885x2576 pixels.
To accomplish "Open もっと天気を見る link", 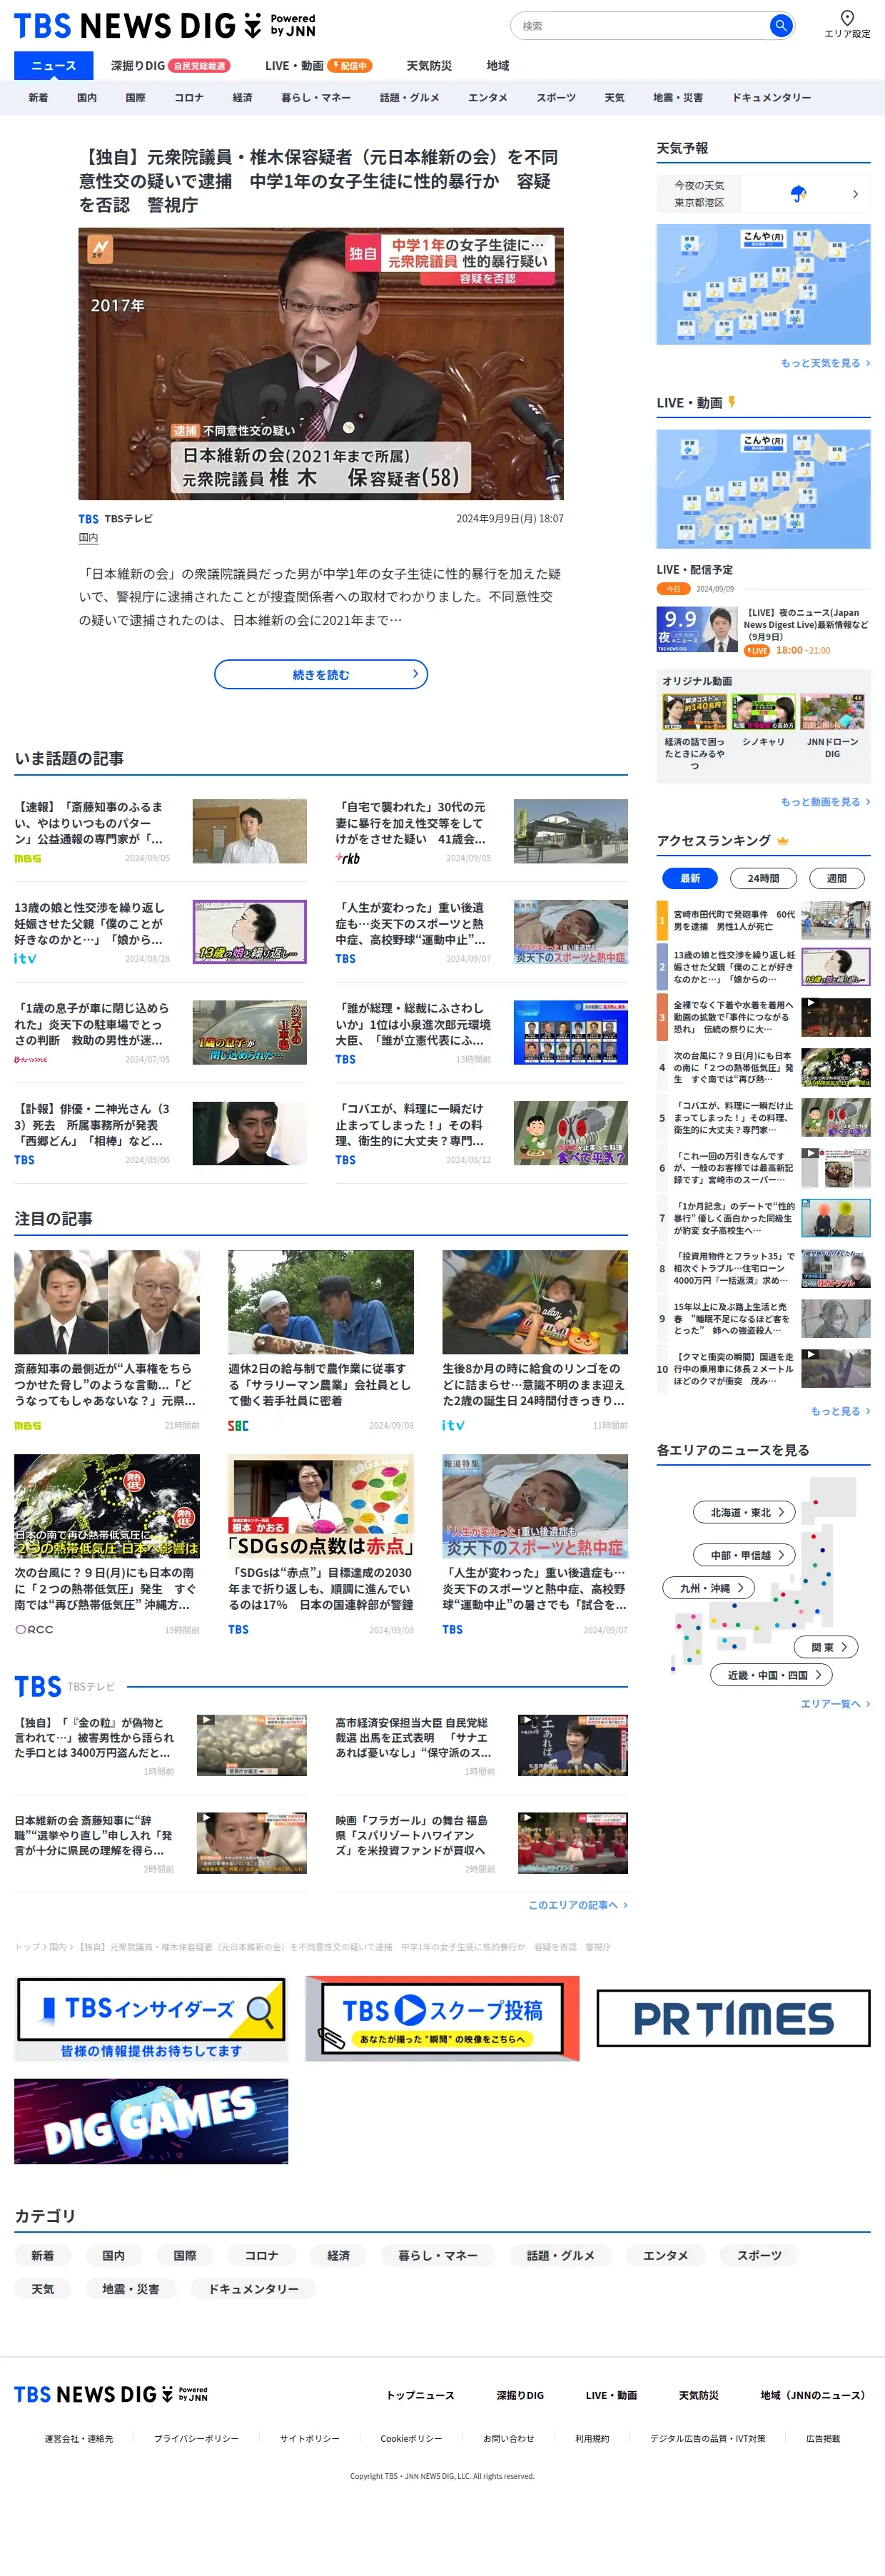I will click(825, 363).
